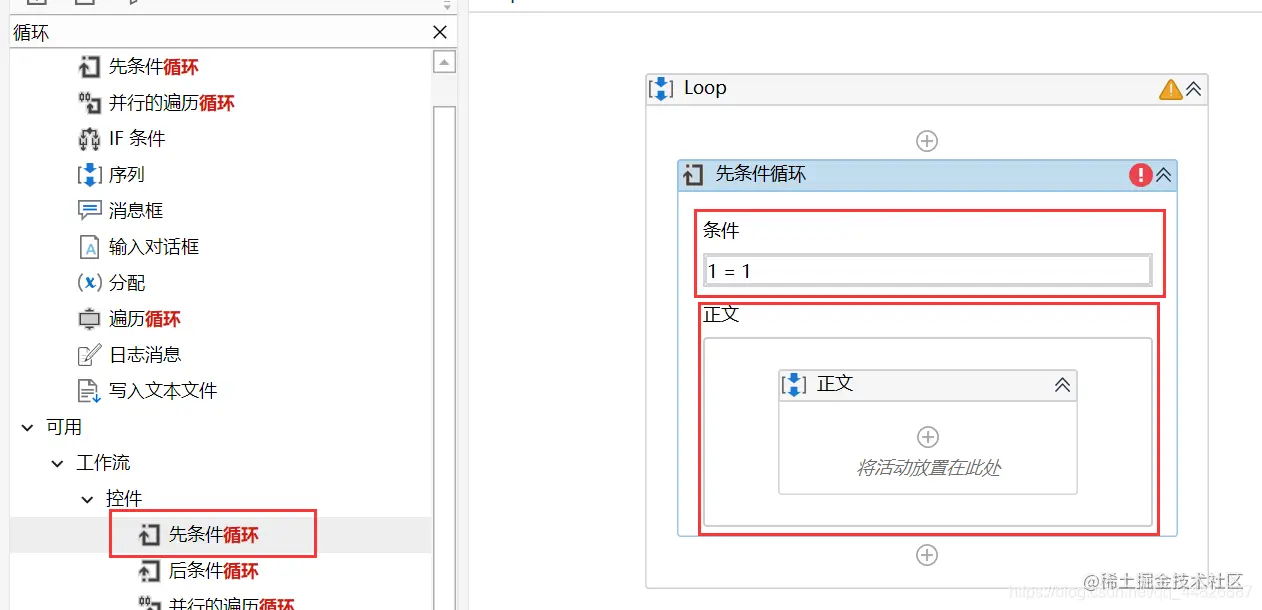This screenshot has width=1262, height=610.
Task: Select the 后条件循环 tree item
Action: [x=213, y=571]
